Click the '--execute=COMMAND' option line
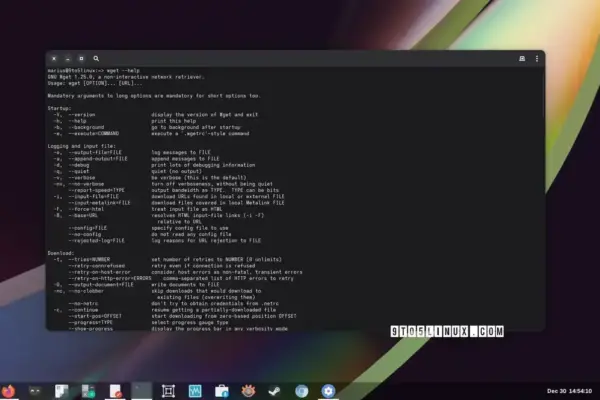The image size is (600, 400). tap(152, 134)
